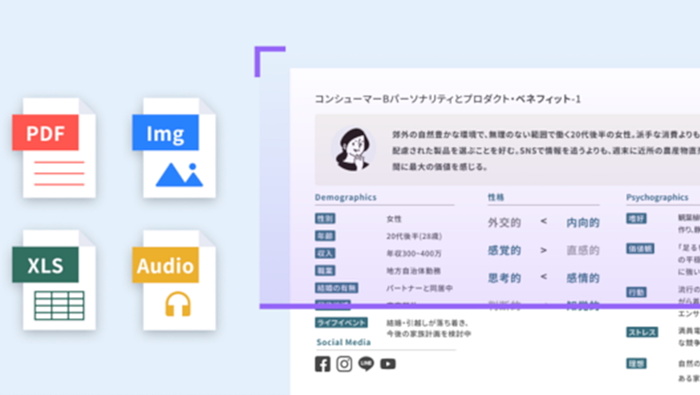Click the 結婚の有無 tag label

pyautogui.click(x=336, y=288)
